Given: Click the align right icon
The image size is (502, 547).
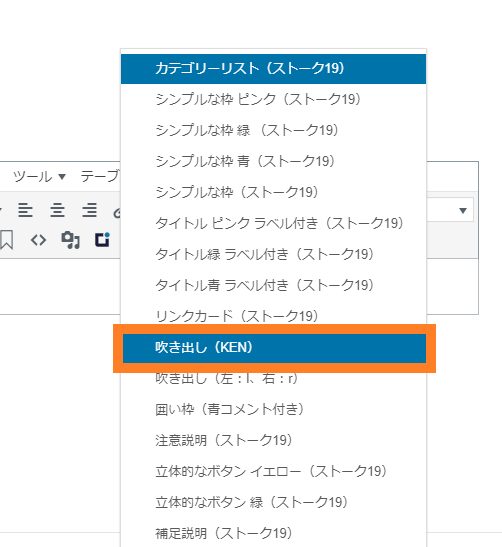Looking at the screenshot, I should (x=90, y=210).
